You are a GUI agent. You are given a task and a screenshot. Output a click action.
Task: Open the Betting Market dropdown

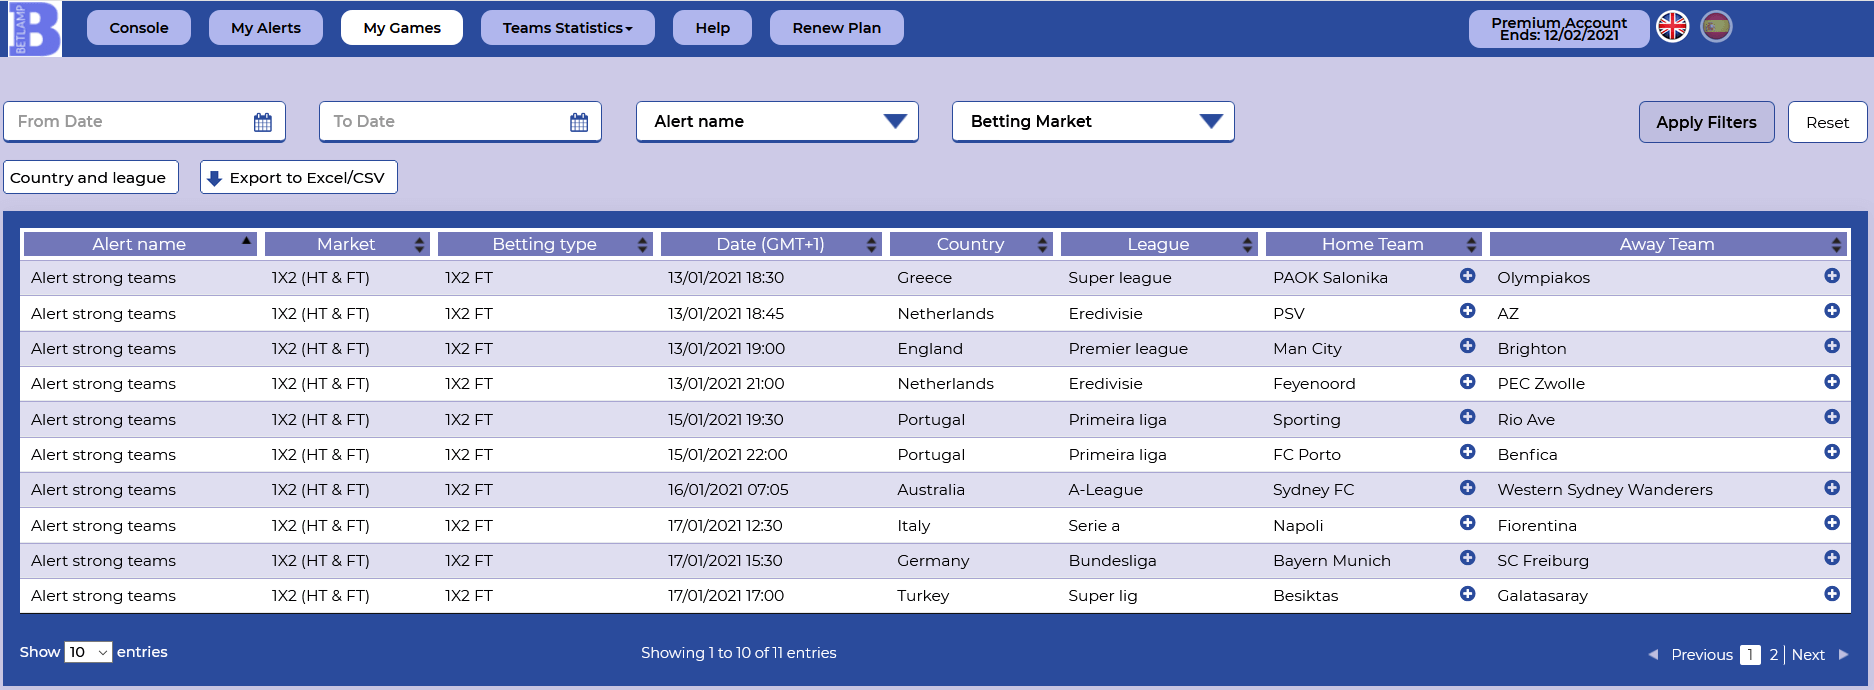pyautogui.click(x=1093, y=122)
